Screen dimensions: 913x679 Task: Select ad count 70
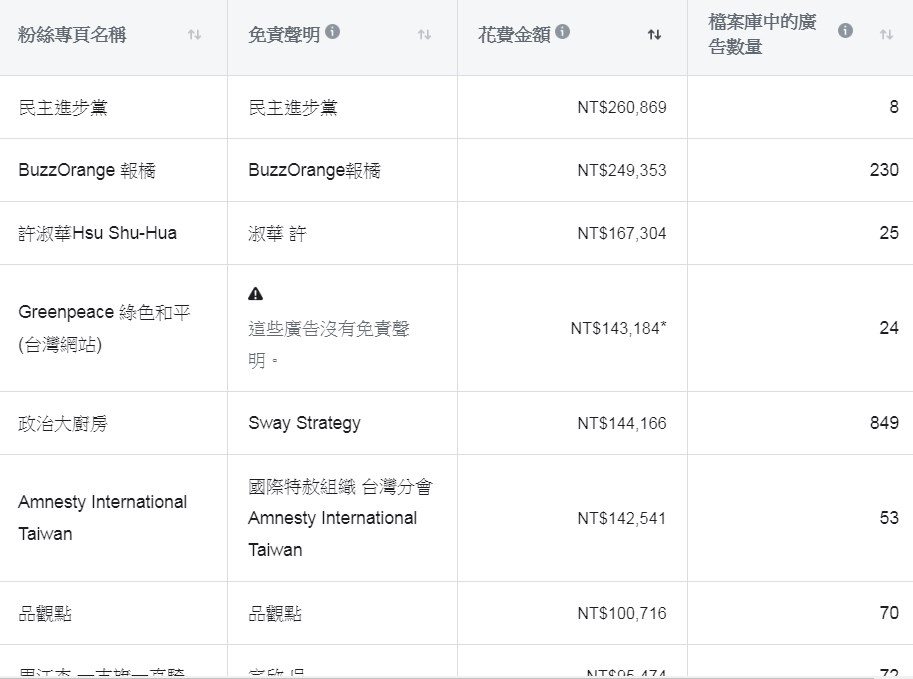point(889,613)
